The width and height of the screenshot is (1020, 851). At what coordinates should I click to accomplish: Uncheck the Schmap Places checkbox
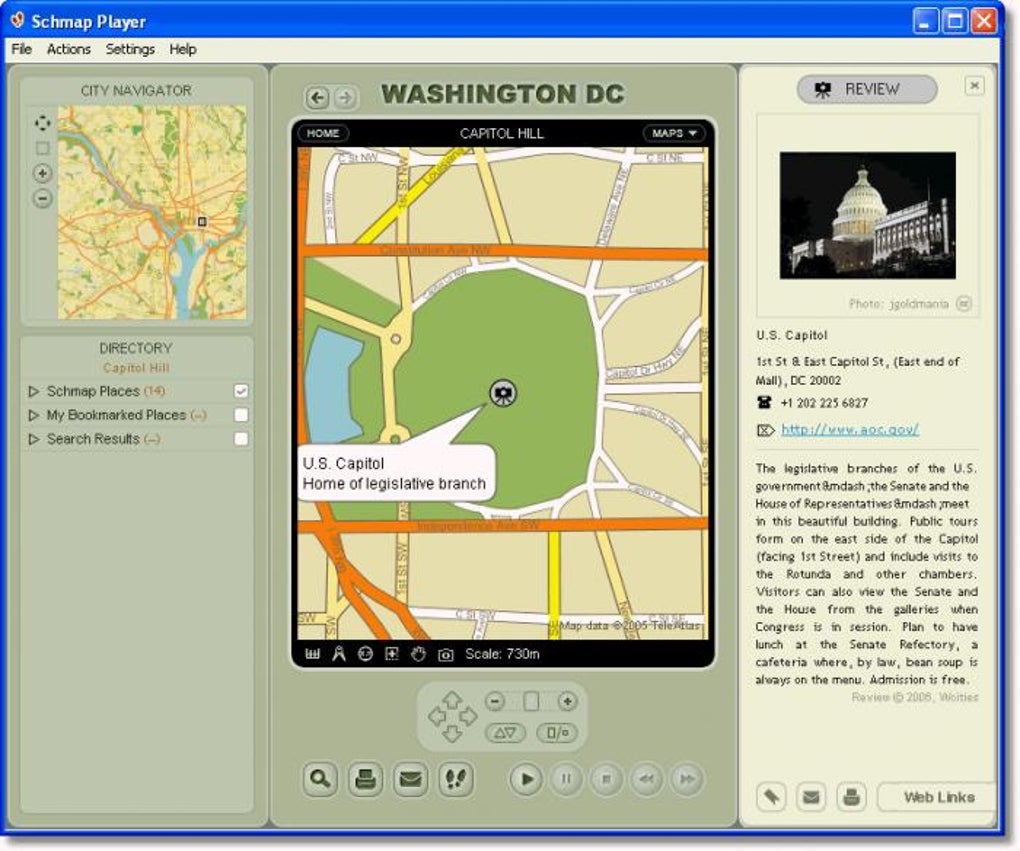[241, 391]
